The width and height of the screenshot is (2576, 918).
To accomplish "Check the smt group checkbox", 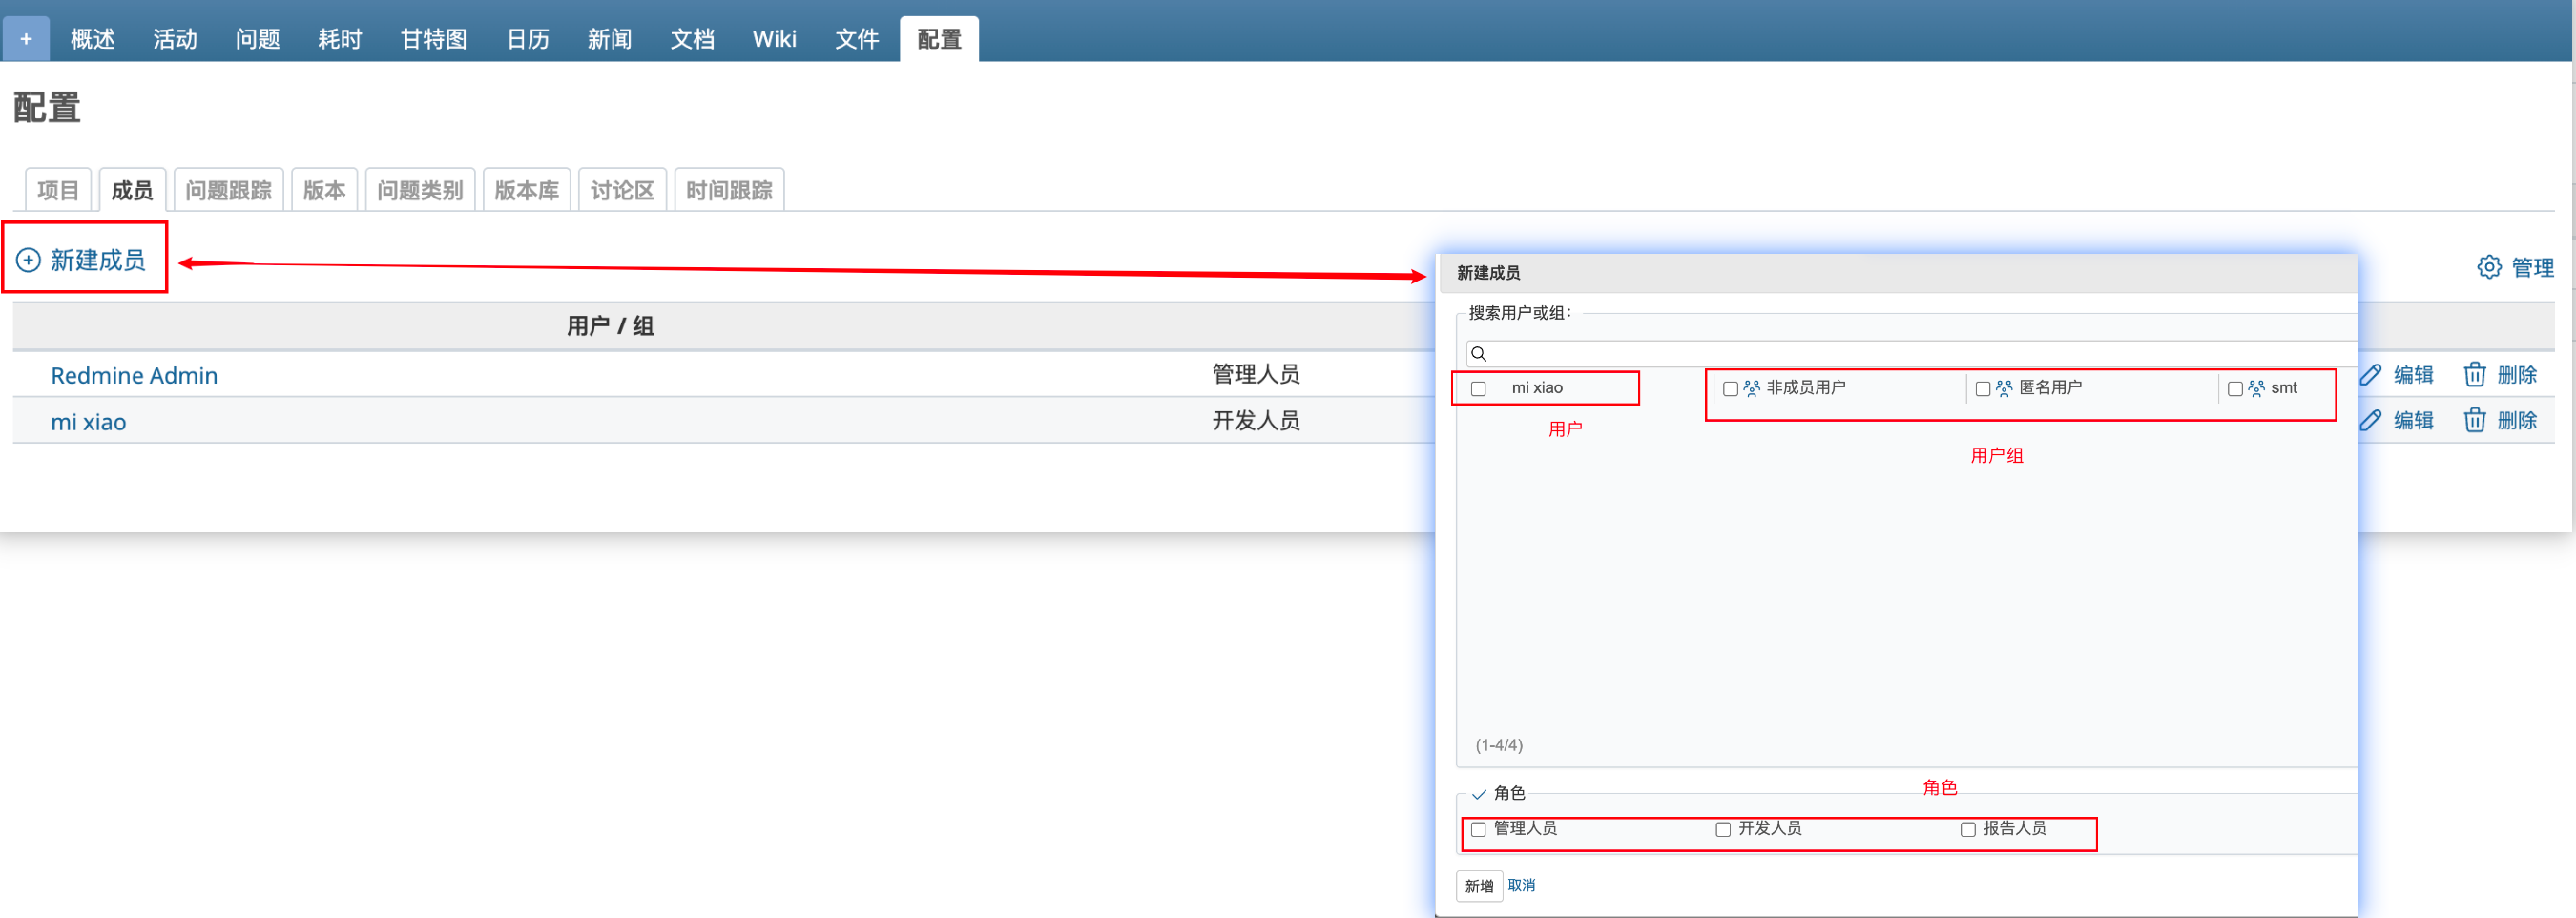I will (2234, 388).
